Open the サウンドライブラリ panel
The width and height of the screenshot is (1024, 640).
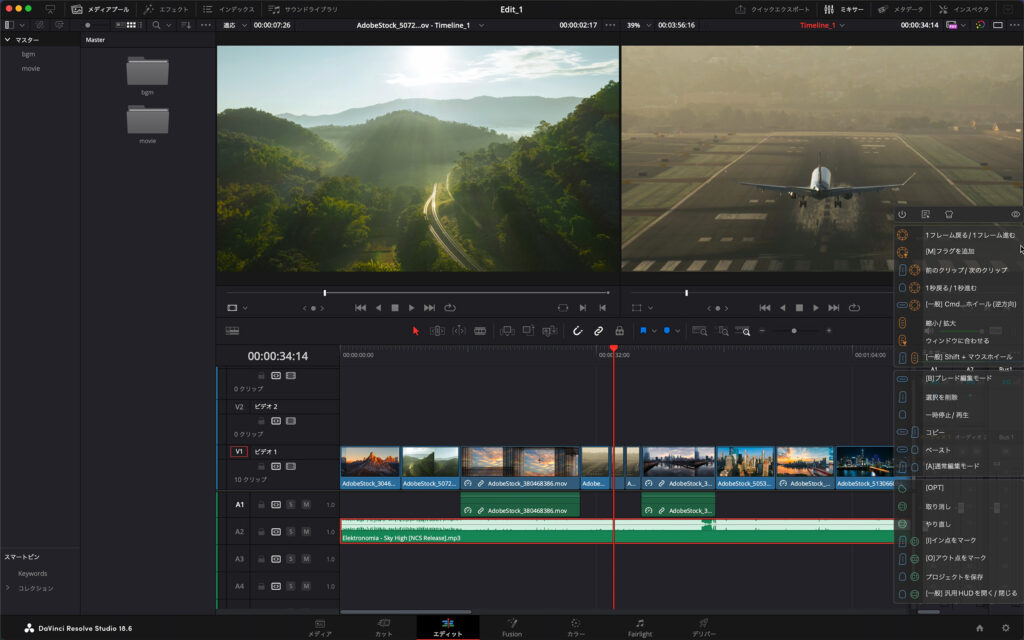[x=303, y=9]
